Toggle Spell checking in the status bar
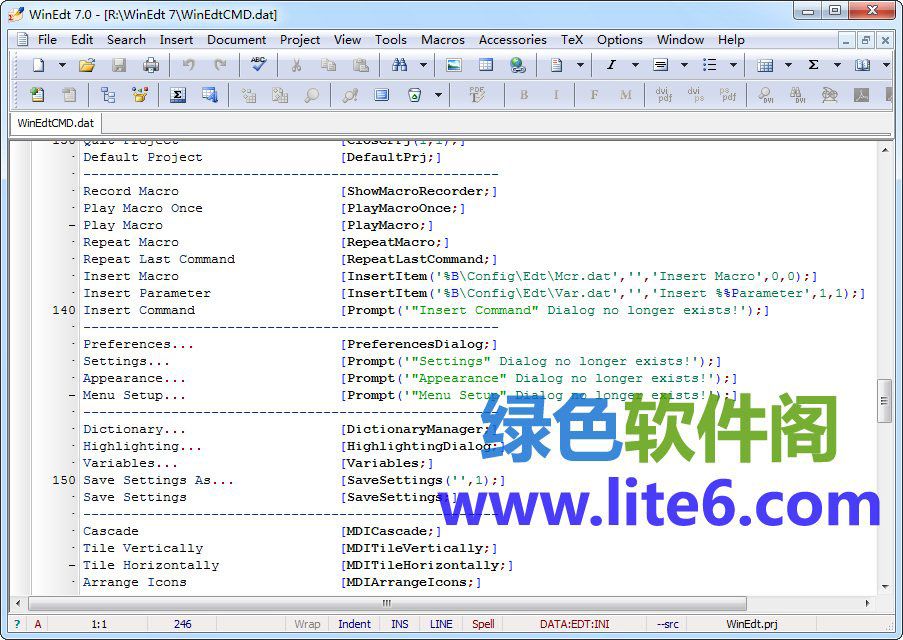This screenshot has width=903, height=640. [483, 624]
